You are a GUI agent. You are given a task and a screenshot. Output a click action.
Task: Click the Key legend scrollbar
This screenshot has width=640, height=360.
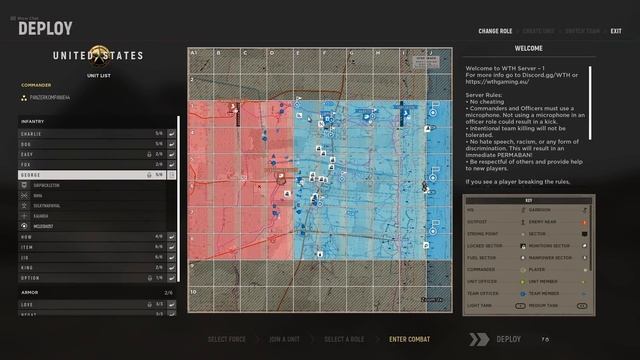click(x=591, y=237)
